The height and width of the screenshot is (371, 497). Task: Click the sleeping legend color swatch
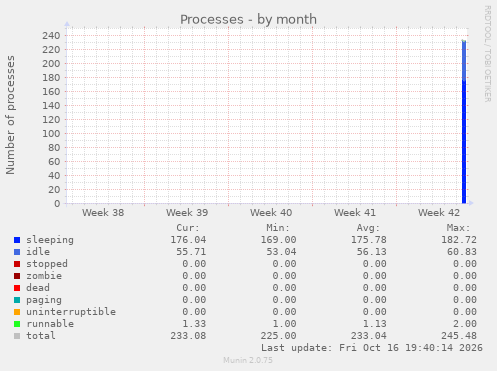click(17, 240)
